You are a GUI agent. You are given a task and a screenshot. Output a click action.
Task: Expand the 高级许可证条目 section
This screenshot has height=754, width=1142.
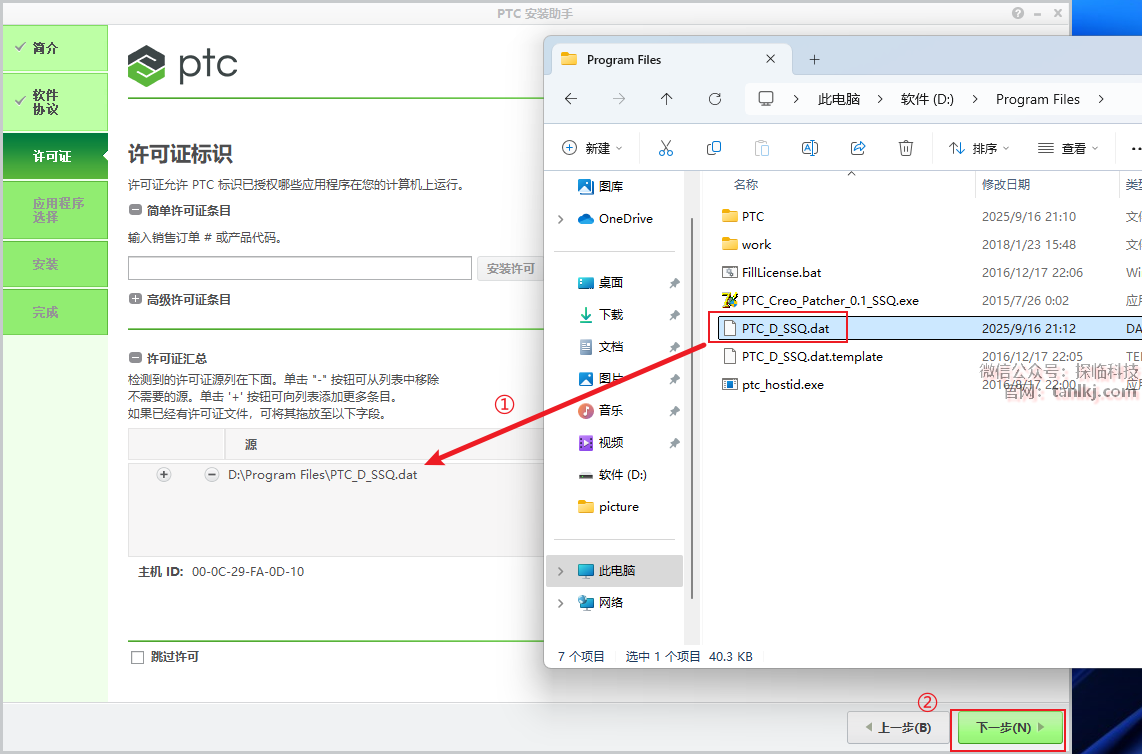tap(136, 299)
